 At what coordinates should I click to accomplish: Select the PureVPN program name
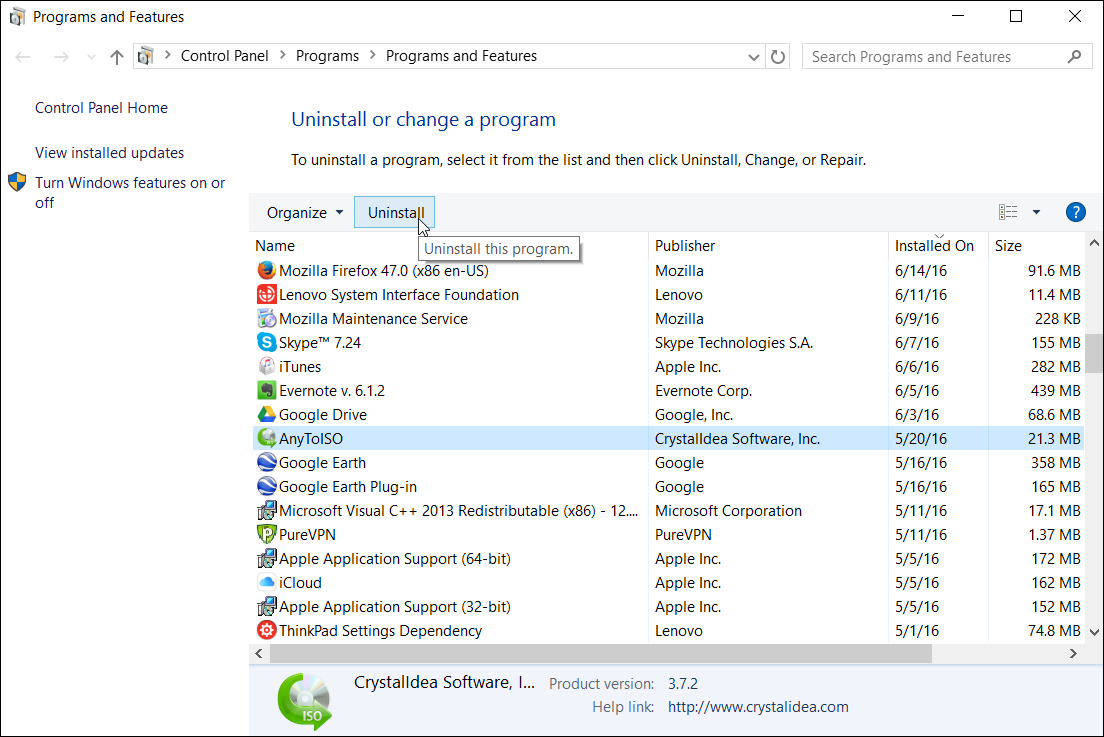307,534
